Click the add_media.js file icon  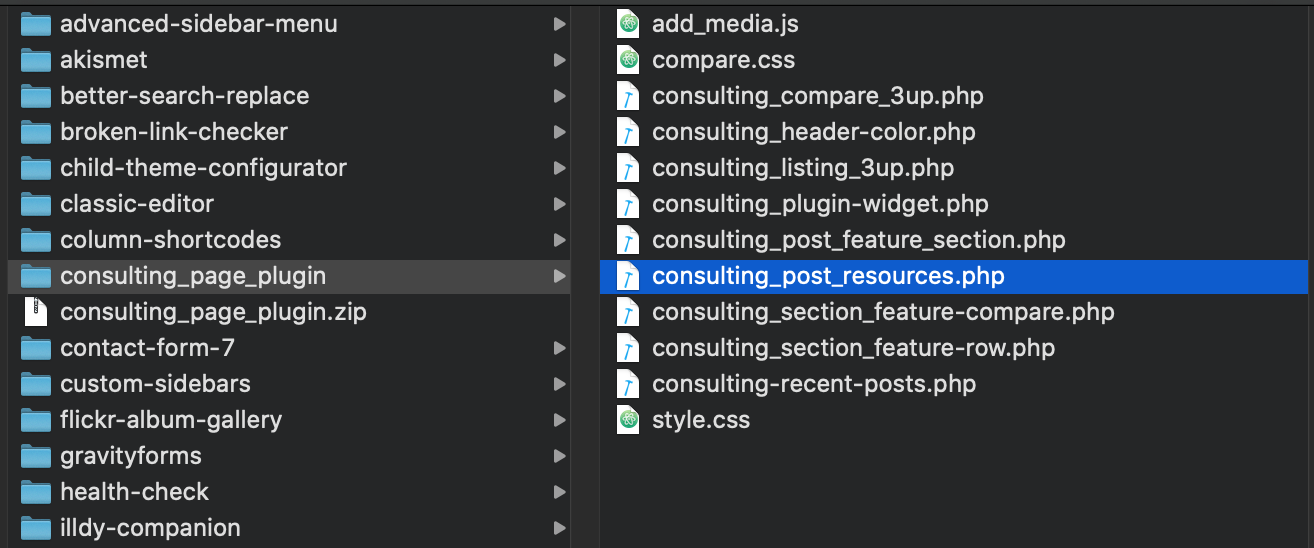click(x=627, y=24)
